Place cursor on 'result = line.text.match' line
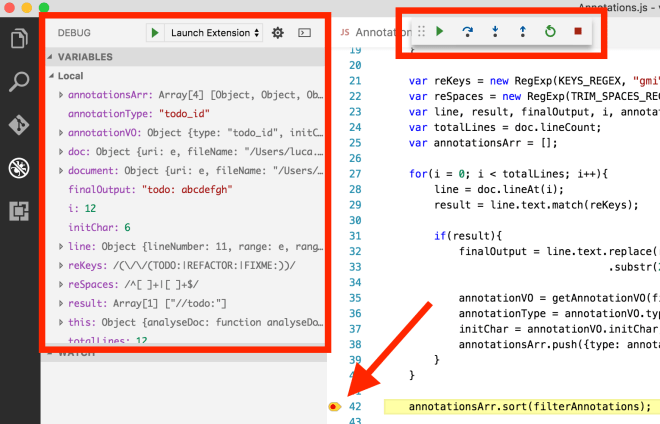This screenshot has width=660, height=424. [x=536, y=205]
